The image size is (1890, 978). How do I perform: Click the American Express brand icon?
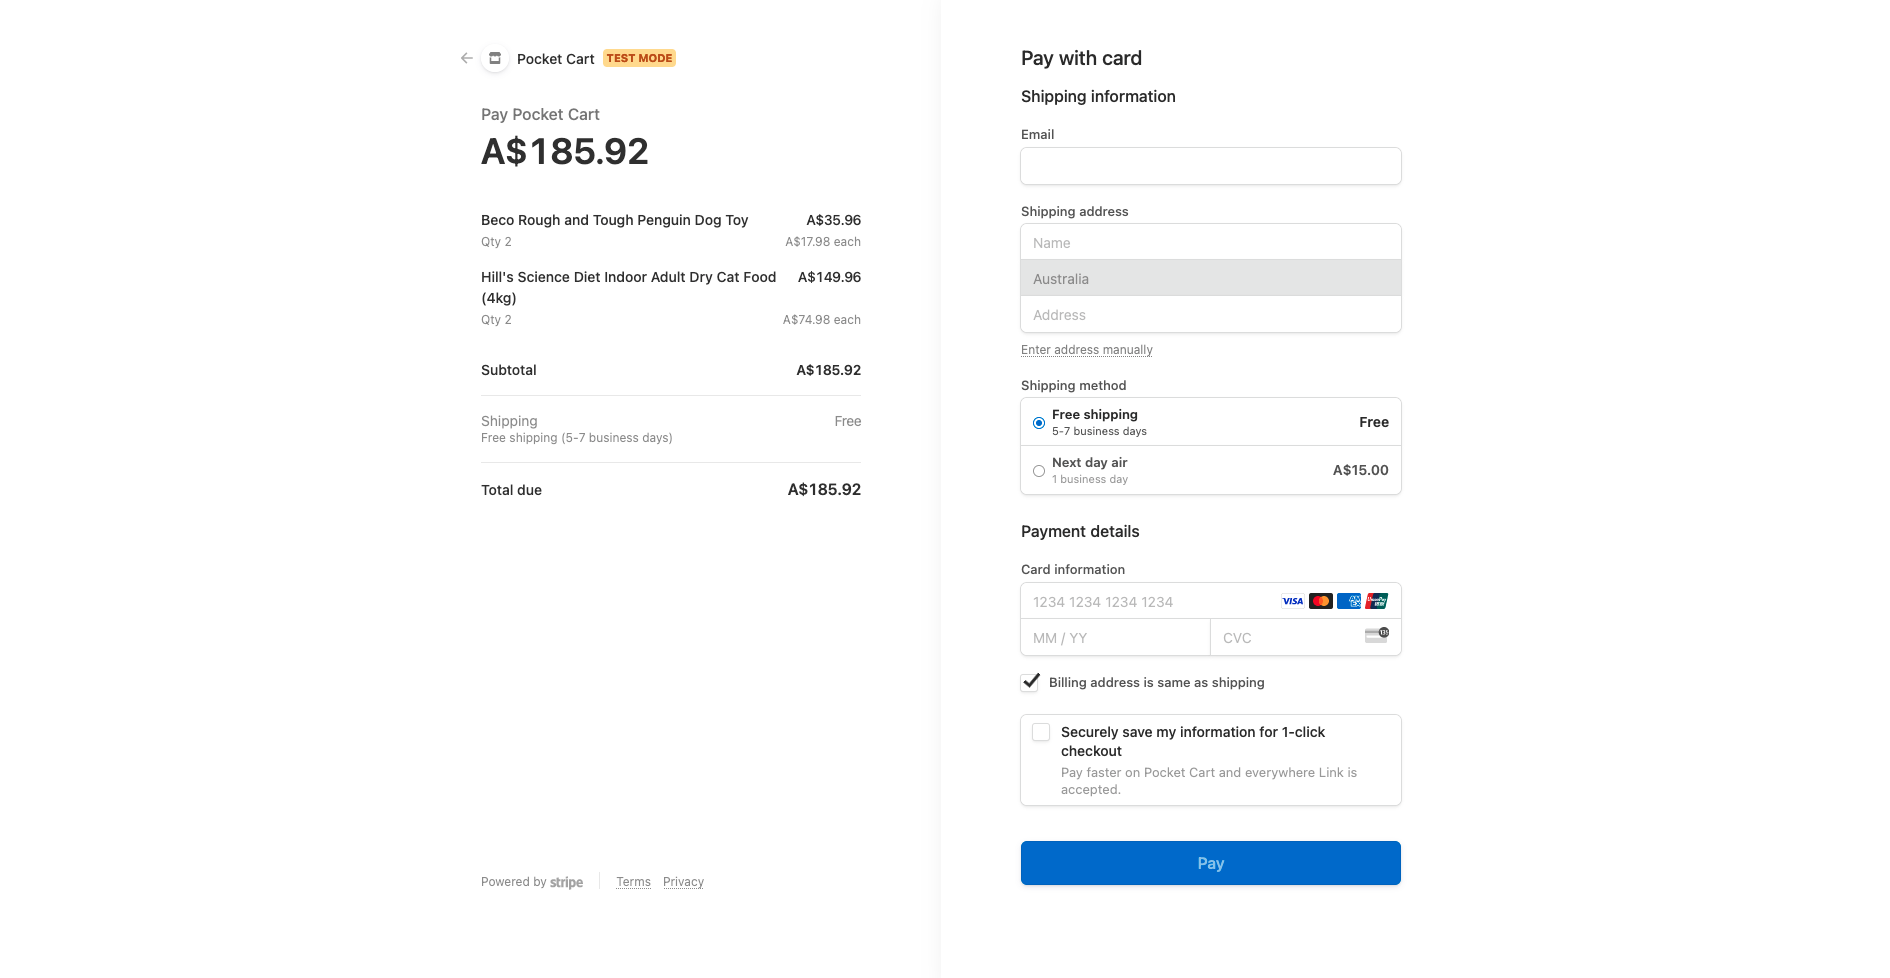(x=1348, y=601)
